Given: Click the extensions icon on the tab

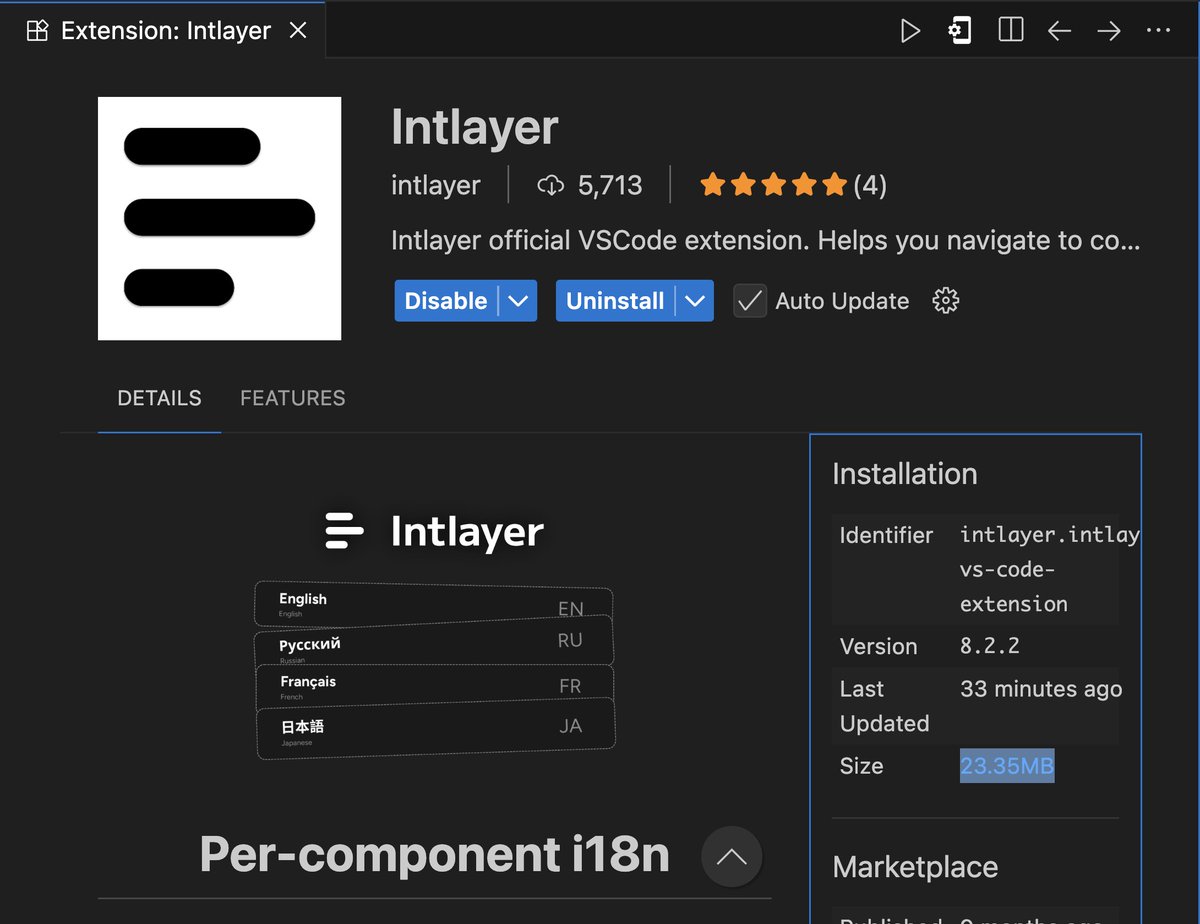Looking at the screenshot, I should [x=37, y=31].
